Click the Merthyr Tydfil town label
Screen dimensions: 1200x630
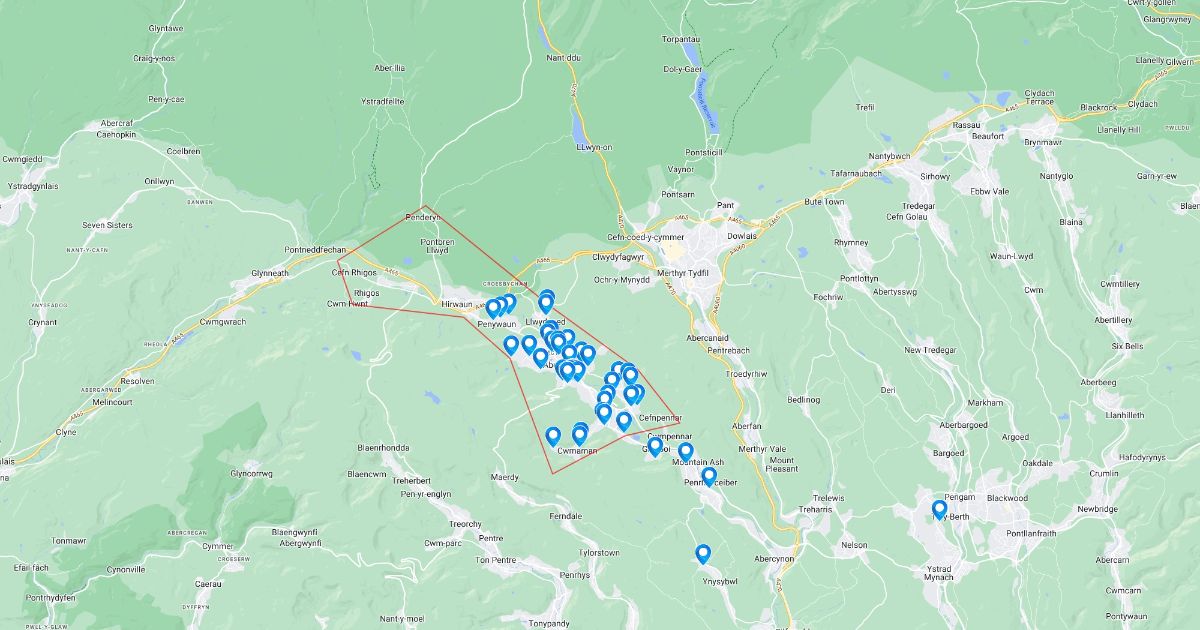[683, 273]
